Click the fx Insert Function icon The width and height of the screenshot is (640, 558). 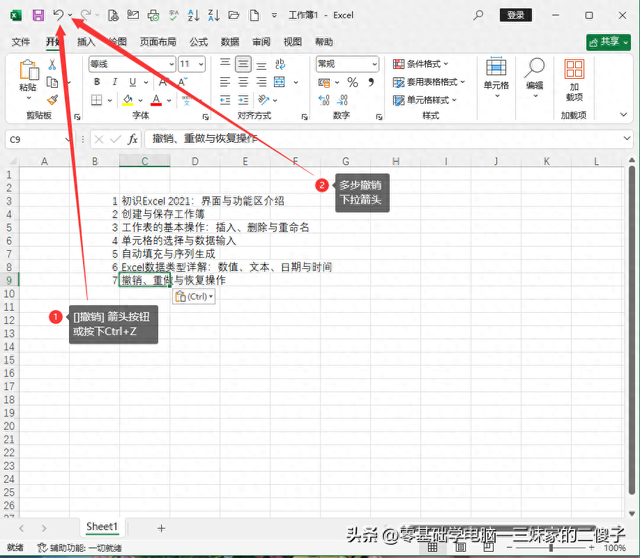pos(132,140)
